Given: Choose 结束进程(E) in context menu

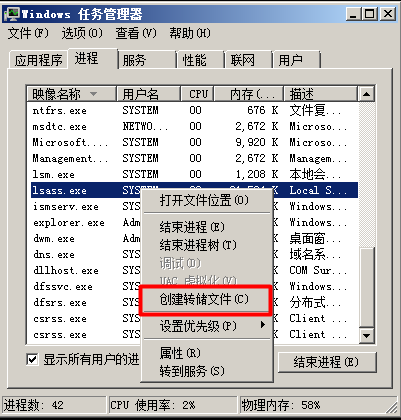Looking at the screenshot, I should pyautogui.click(x=207, y=227).
